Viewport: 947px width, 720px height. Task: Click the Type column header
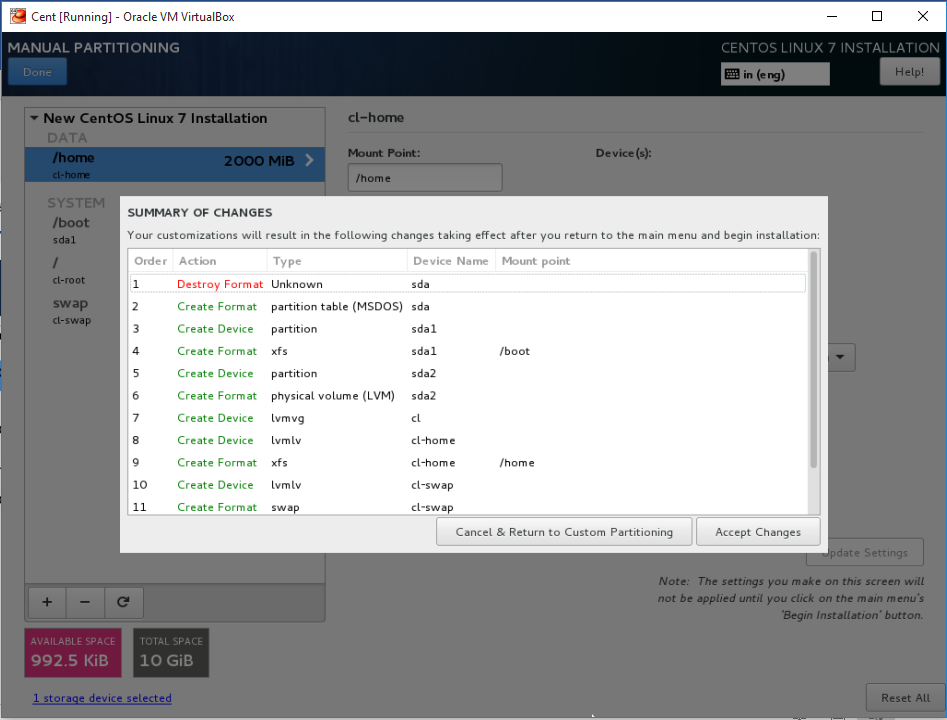tap(337, 261)
